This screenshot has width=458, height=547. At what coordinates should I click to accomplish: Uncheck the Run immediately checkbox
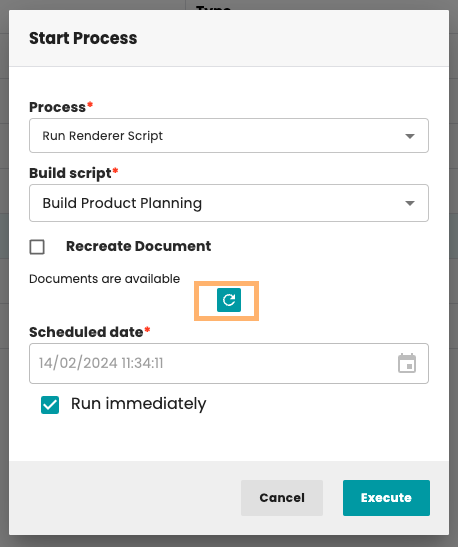click(x=50, y=405)
